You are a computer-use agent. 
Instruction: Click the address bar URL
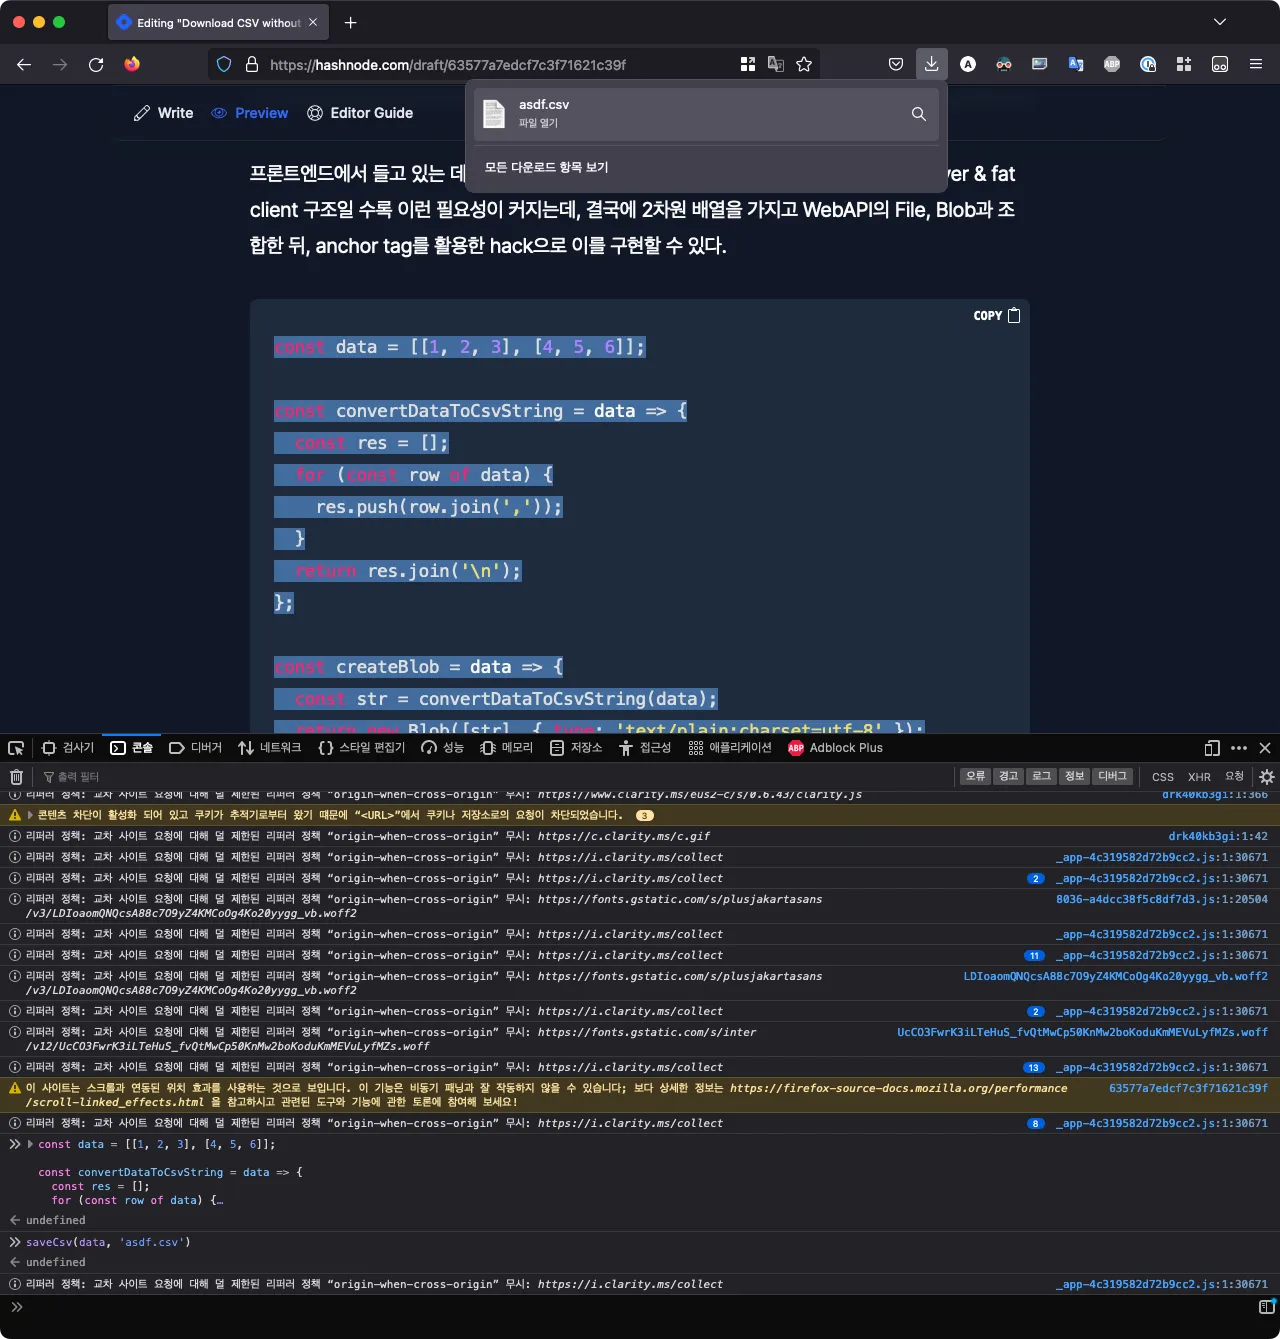(448, 65)
